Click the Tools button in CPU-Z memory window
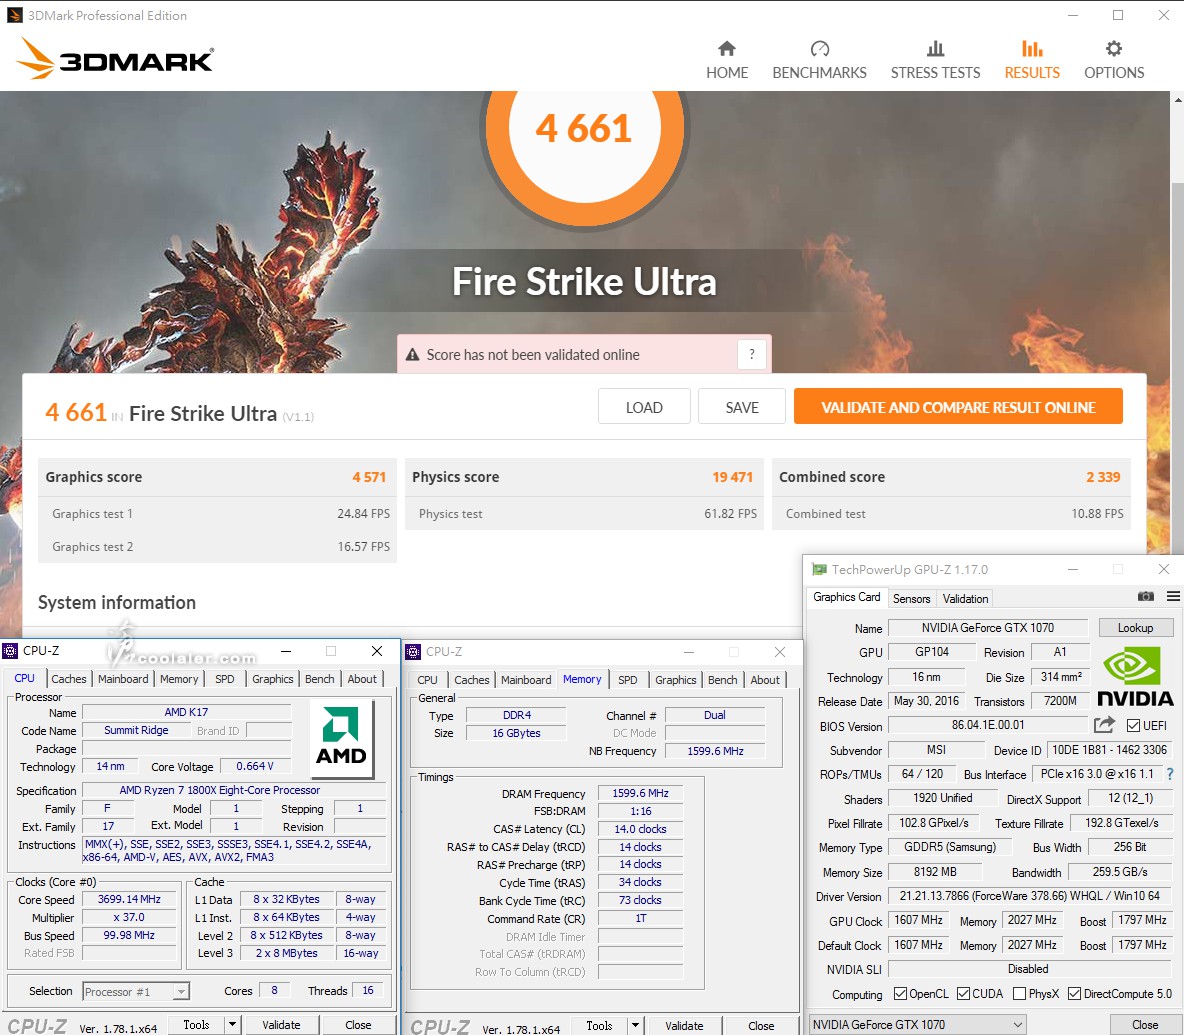Image resolution: width=1184 pixels, height=1035 pixels. (x=599, y=1025)
